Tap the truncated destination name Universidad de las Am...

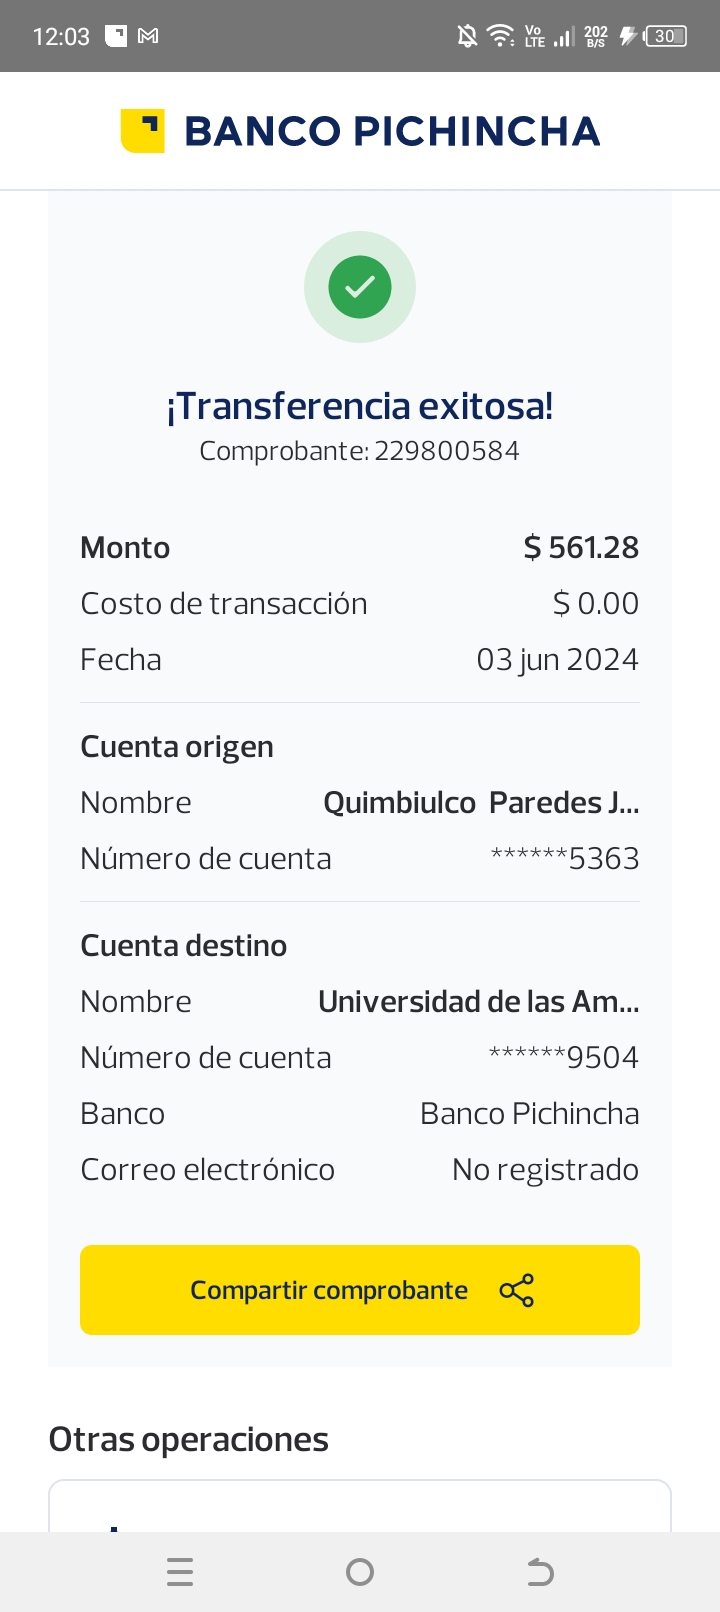[x=478, y=1002]
